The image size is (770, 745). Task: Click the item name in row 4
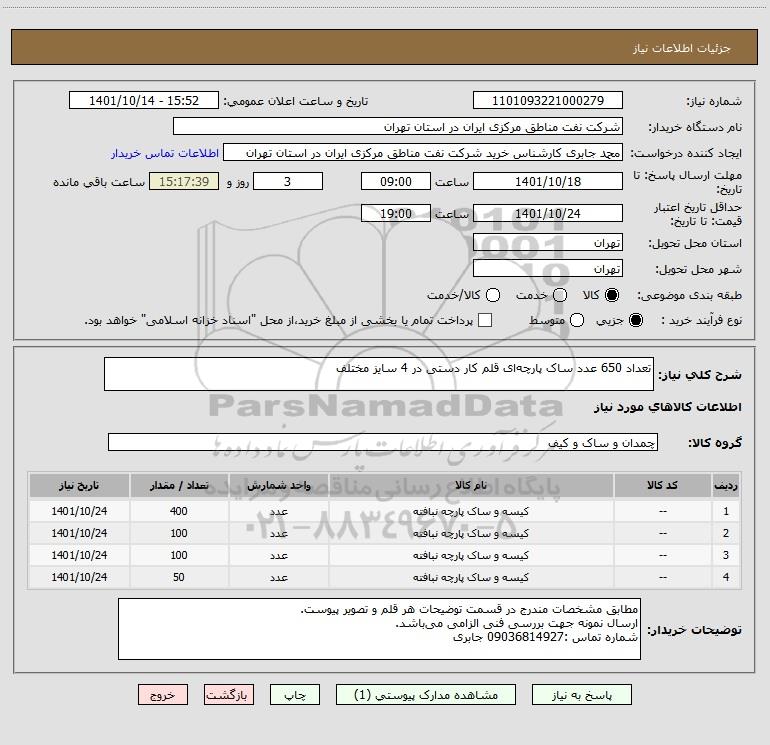470,577
